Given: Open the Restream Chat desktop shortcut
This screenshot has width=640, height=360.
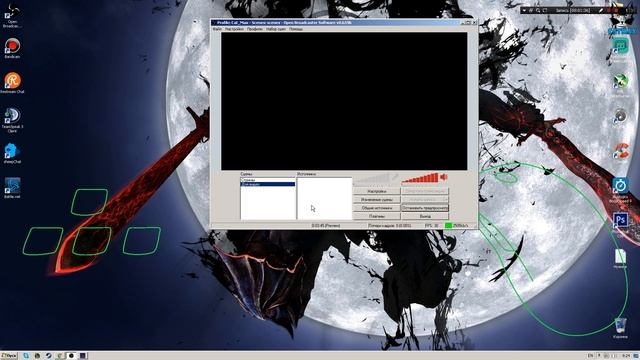Looking at the screenshot, I should (x=12, y=82).
